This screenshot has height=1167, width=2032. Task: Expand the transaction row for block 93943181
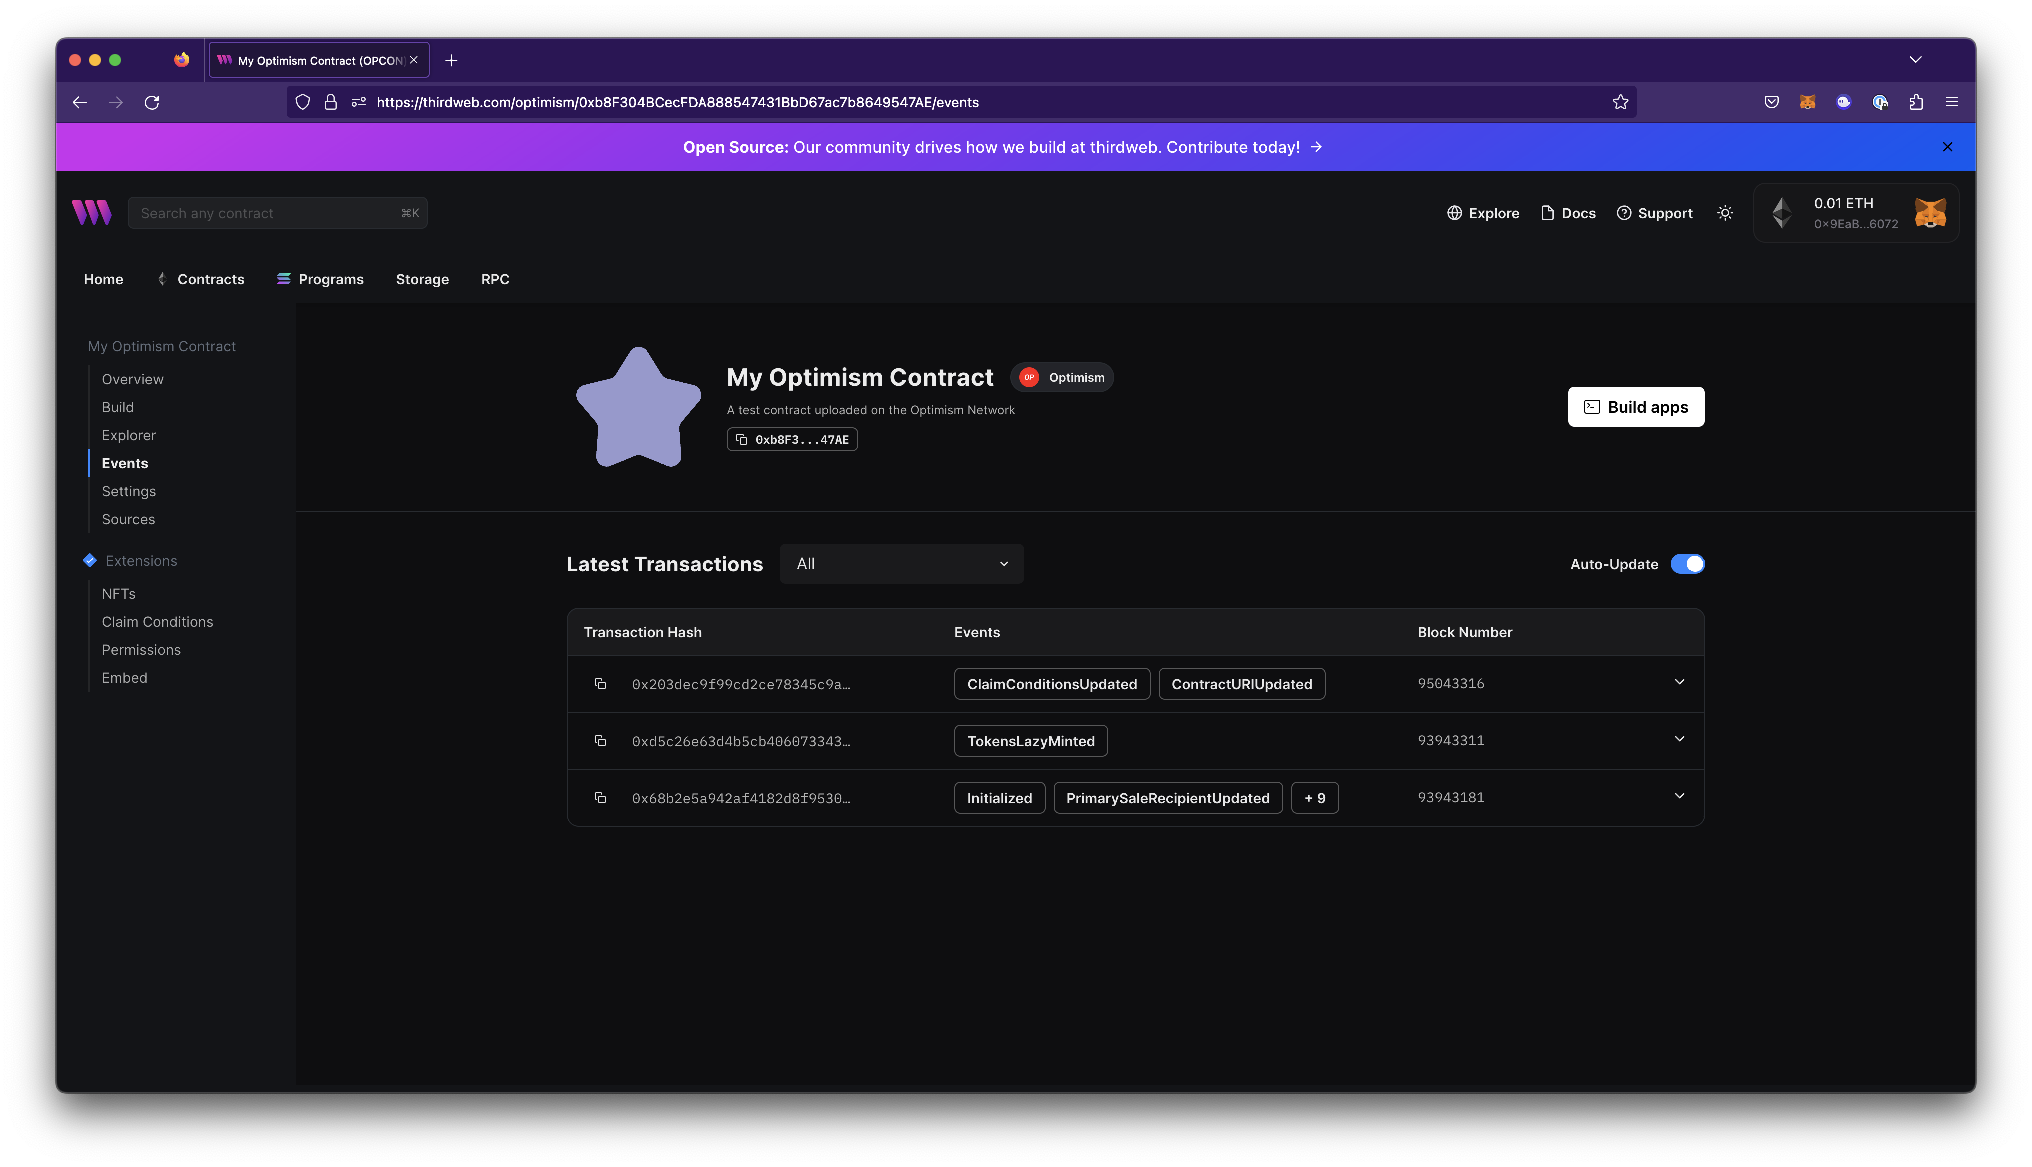[1679, 796]
